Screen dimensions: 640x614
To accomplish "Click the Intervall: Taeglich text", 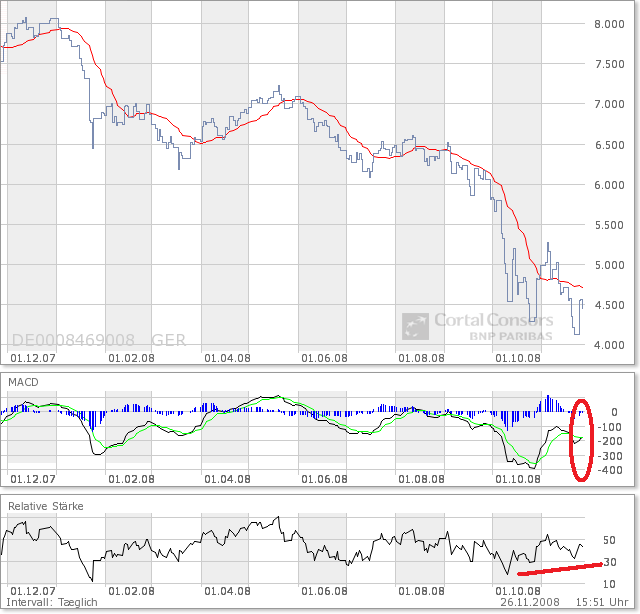I will (52, 603).
